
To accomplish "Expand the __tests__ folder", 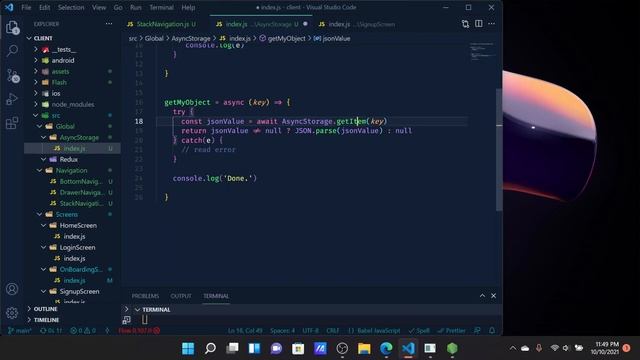I will (x=36, y=49).
